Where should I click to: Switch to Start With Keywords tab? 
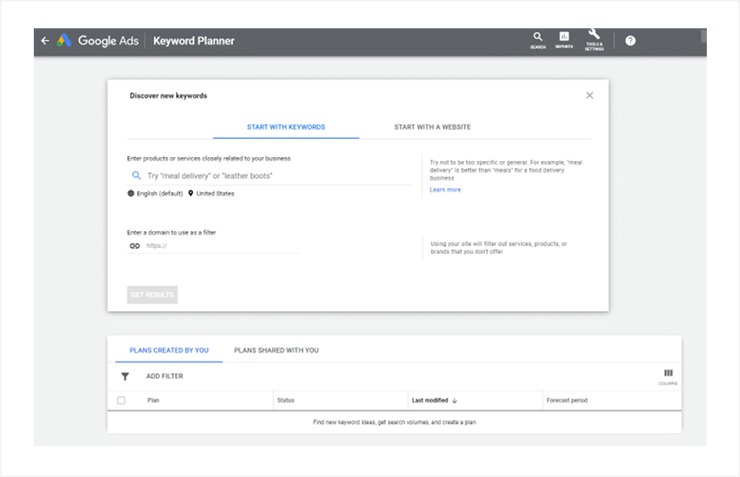click(x=286, y=127)
